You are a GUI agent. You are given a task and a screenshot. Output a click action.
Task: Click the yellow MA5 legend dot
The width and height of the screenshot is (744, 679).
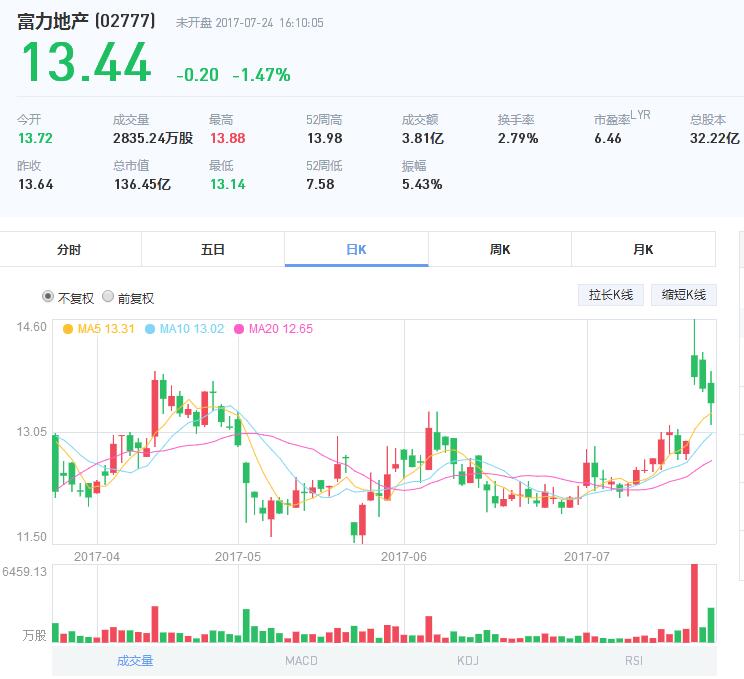click(68, 329)
